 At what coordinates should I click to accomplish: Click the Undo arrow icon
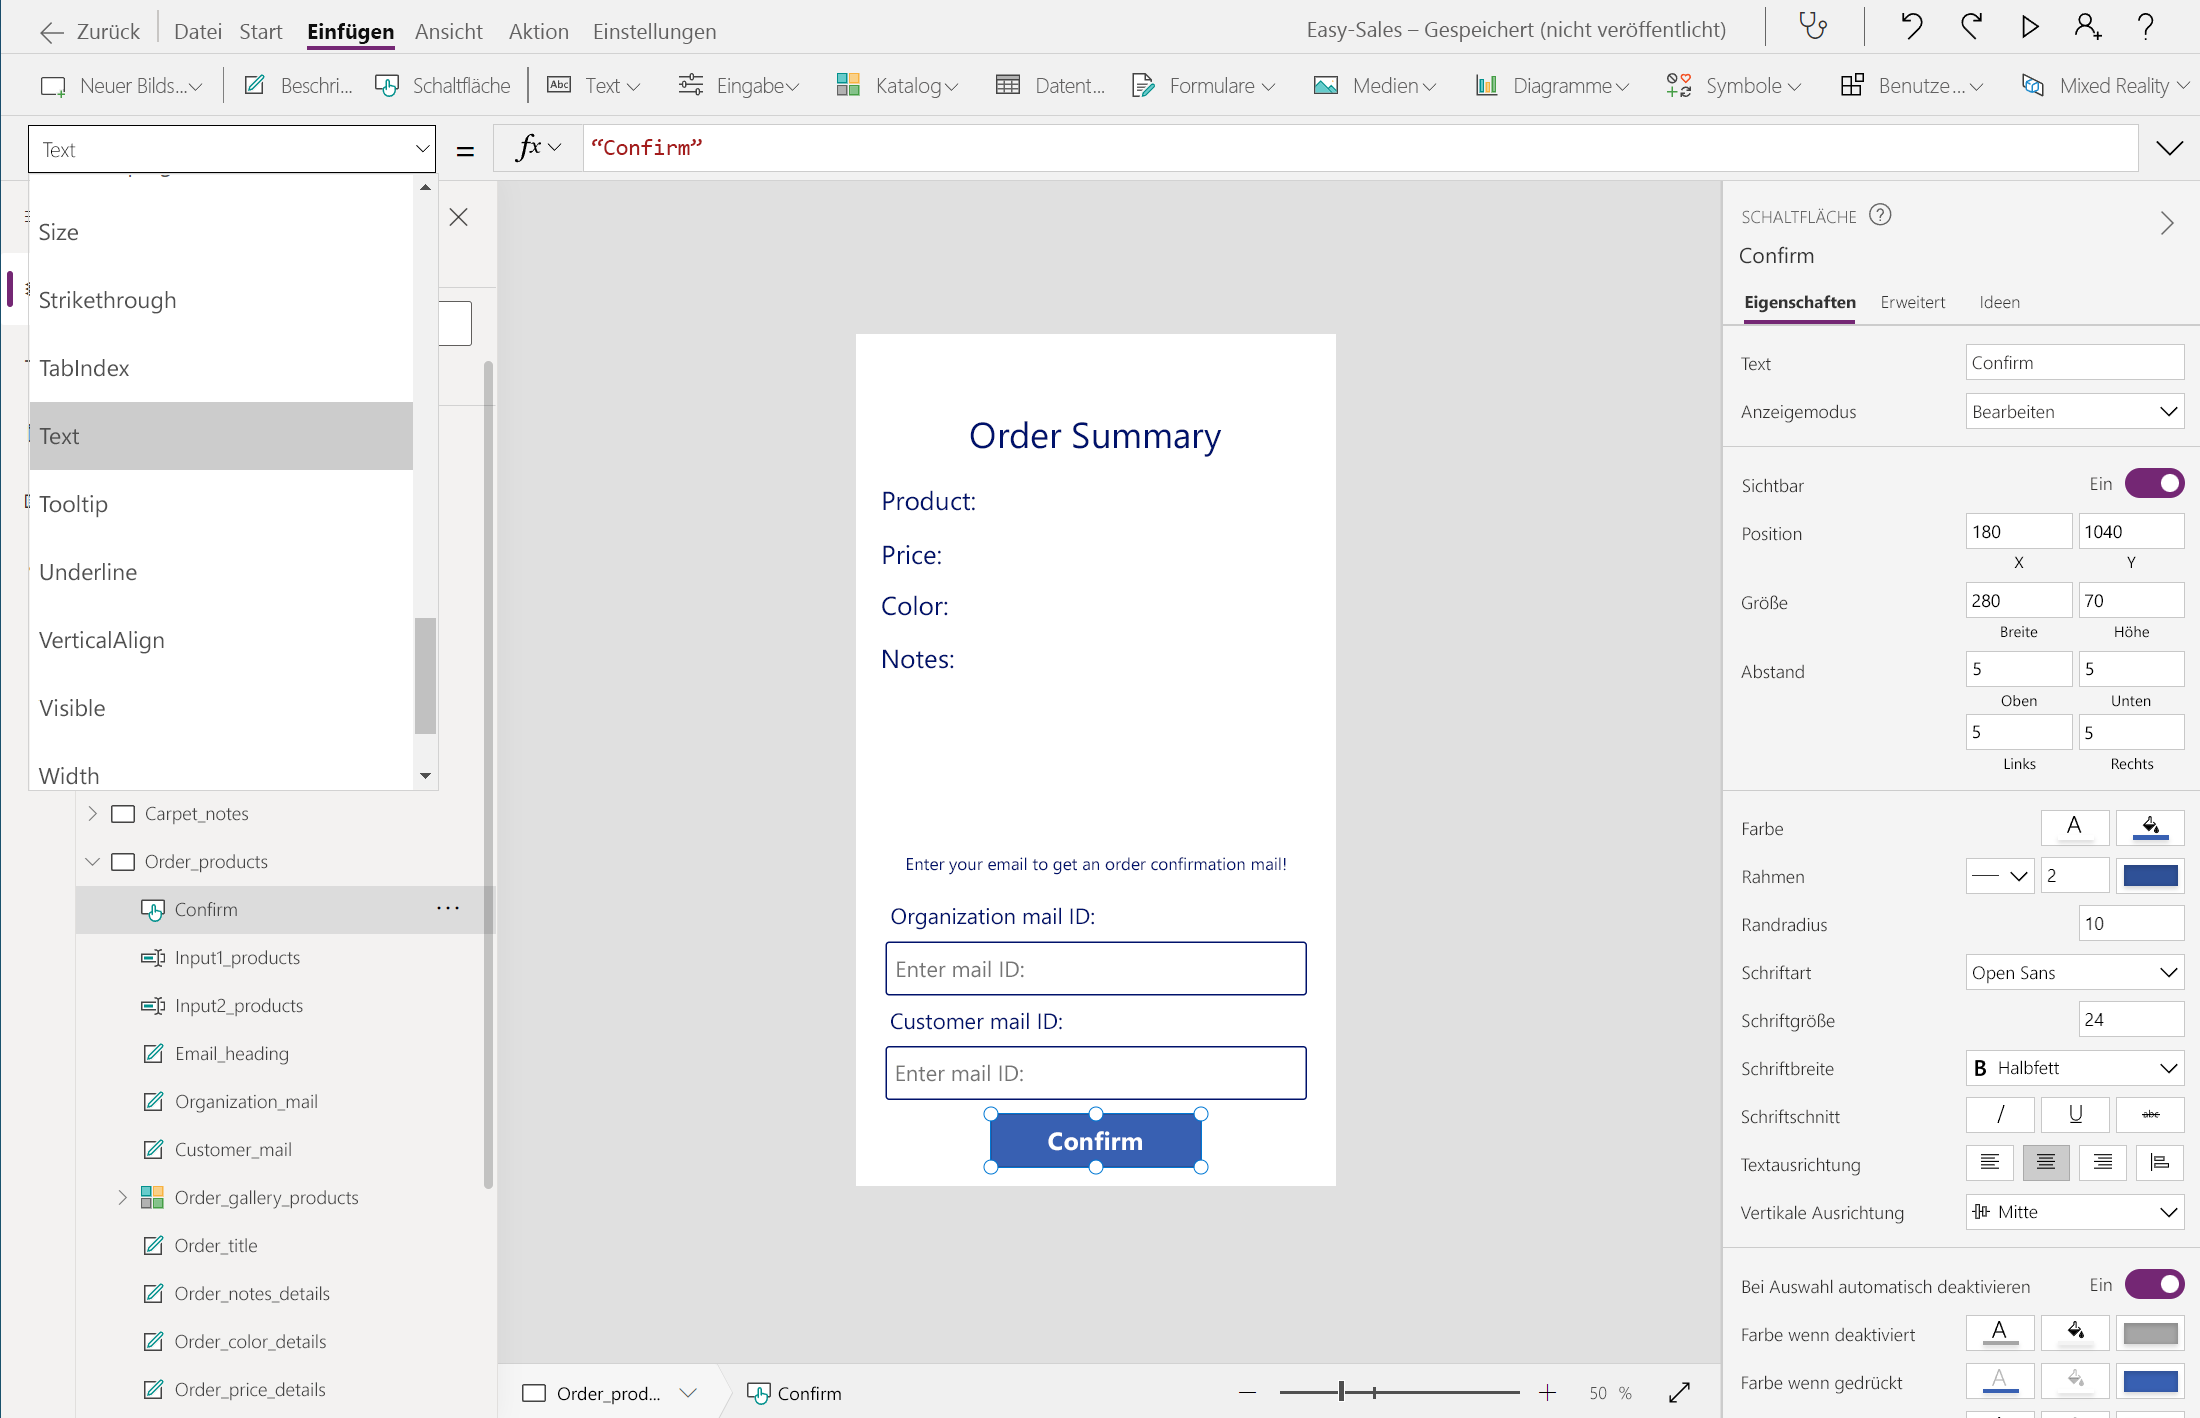1911,27
